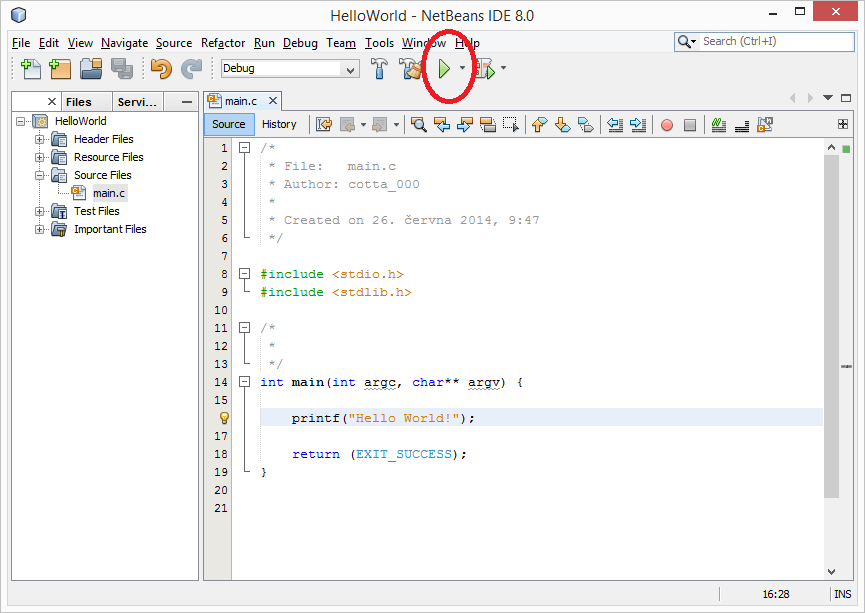
Task: Build the project with the hammer icon
Action: (378, 69)
